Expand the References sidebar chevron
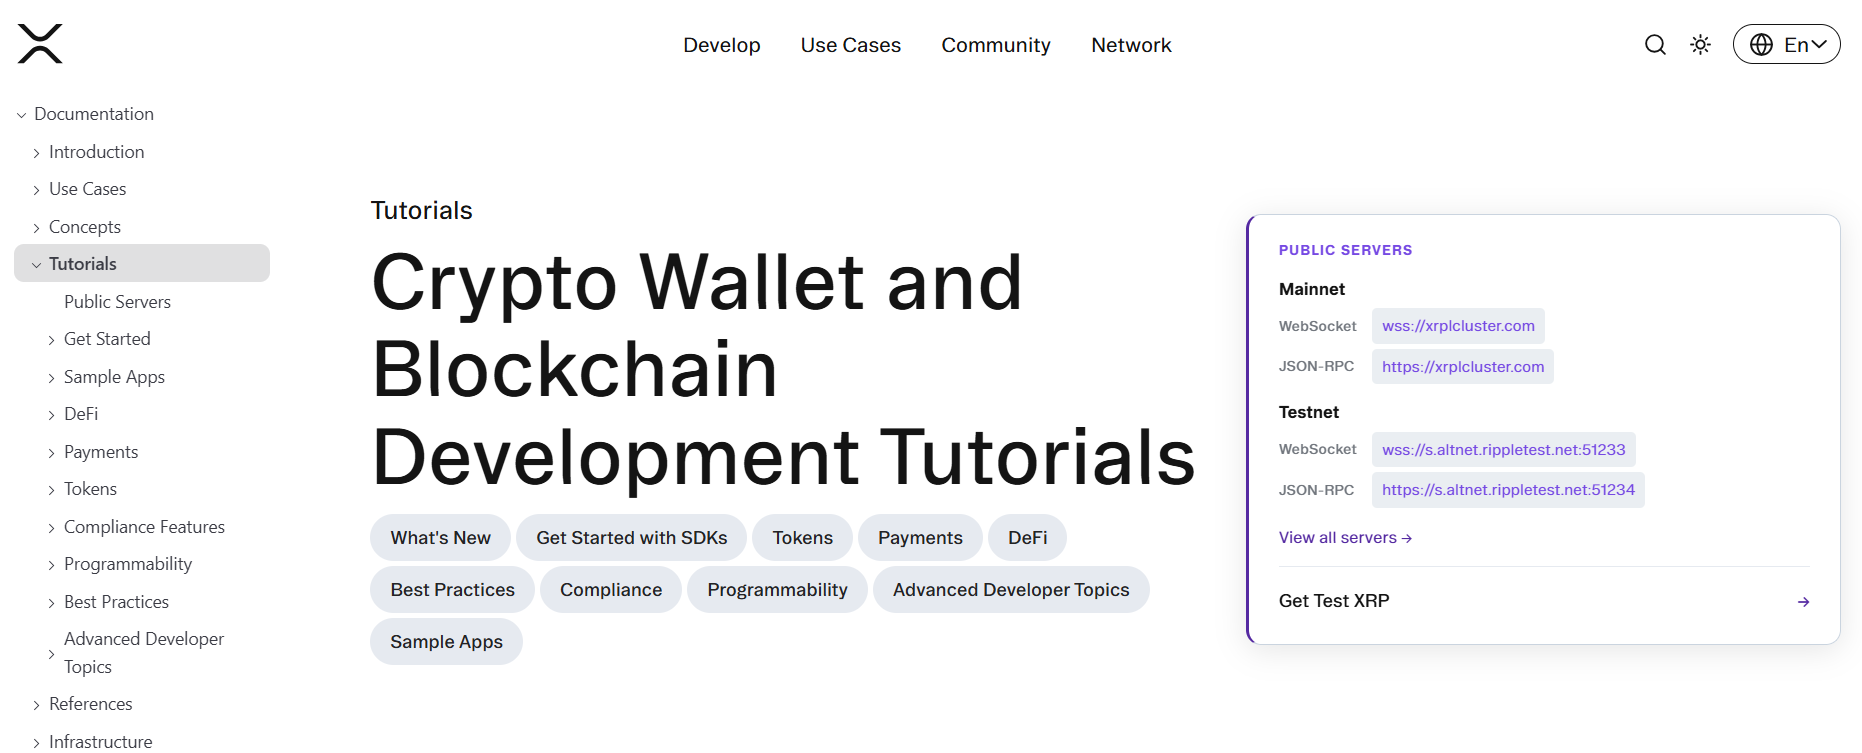 pyautogui.click(x=36, y=705)
